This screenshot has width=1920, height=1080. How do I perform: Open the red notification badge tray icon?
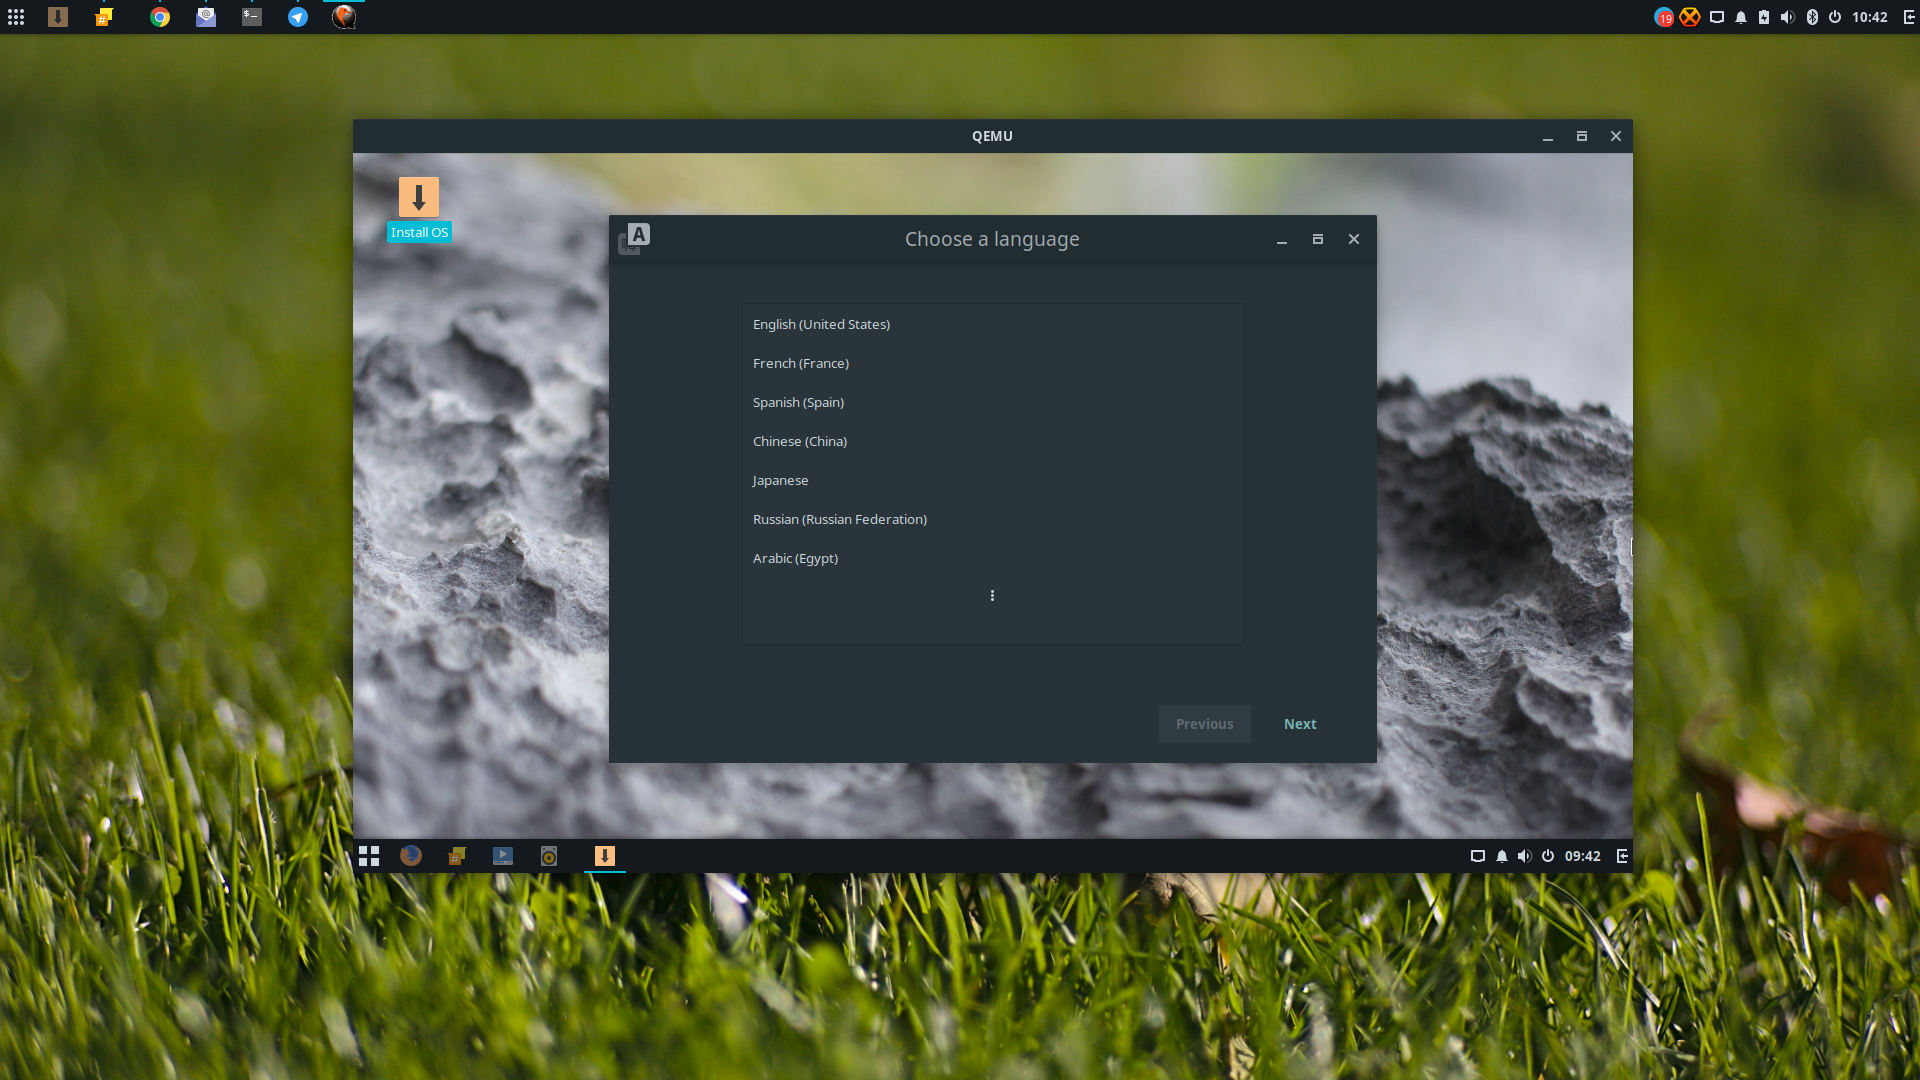1664,17
